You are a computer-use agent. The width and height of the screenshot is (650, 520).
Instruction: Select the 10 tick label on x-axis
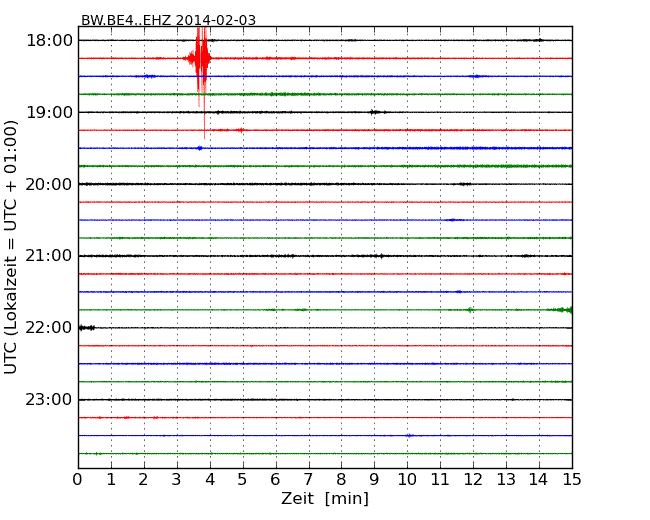[x=407, y=480]
